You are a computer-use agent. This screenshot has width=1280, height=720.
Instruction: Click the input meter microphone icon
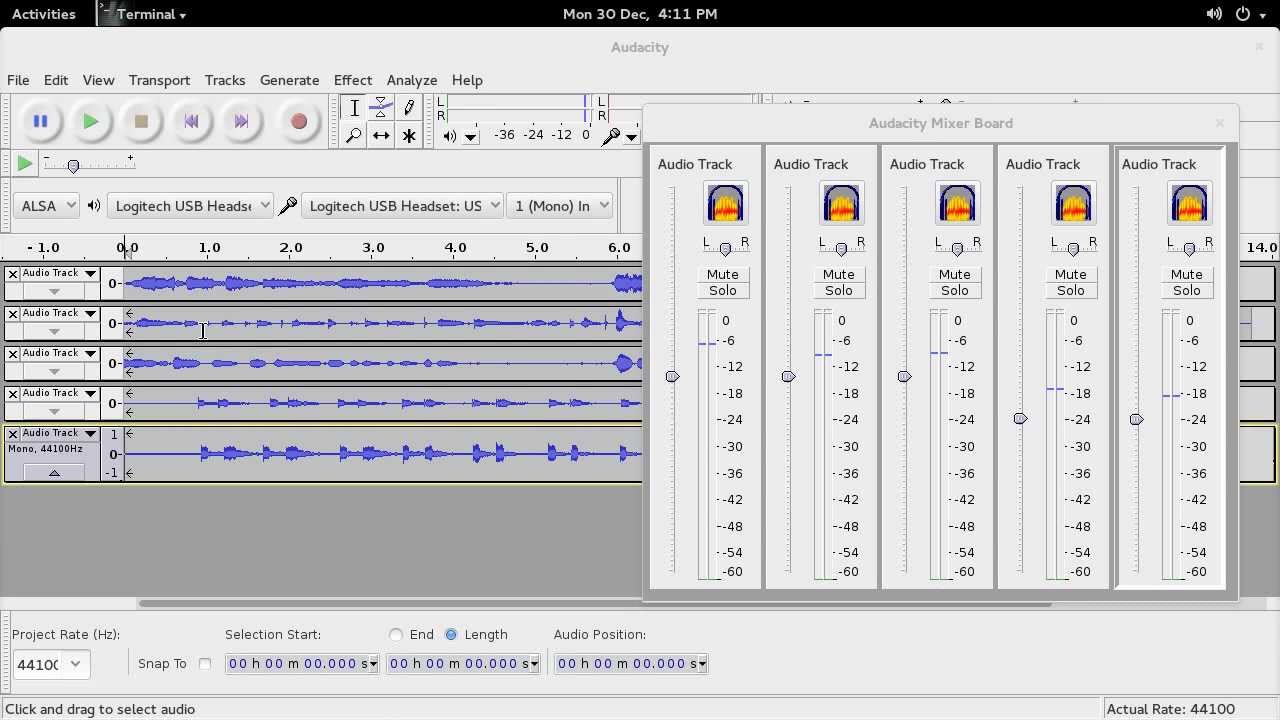610,136
